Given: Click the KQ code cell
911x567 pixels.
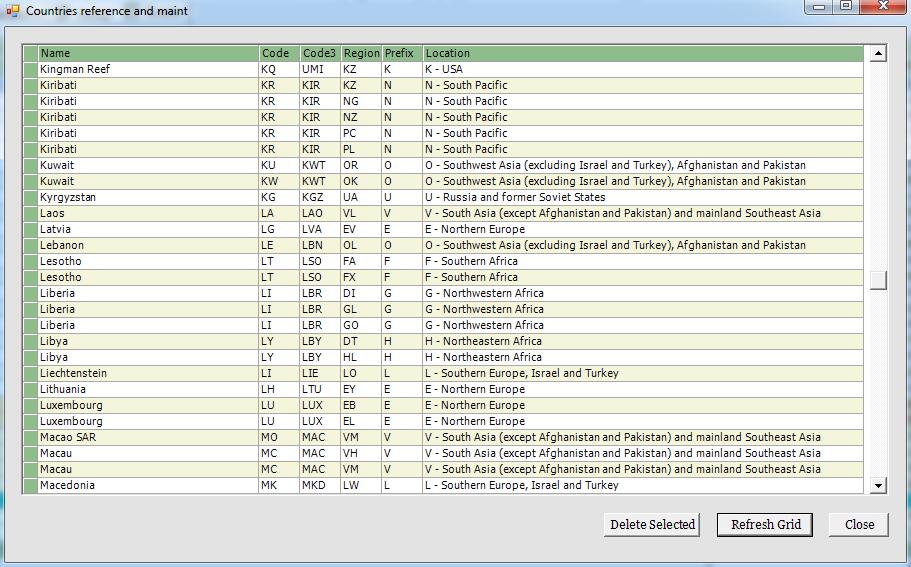Looking at the screenshot, I should (279, 69).
